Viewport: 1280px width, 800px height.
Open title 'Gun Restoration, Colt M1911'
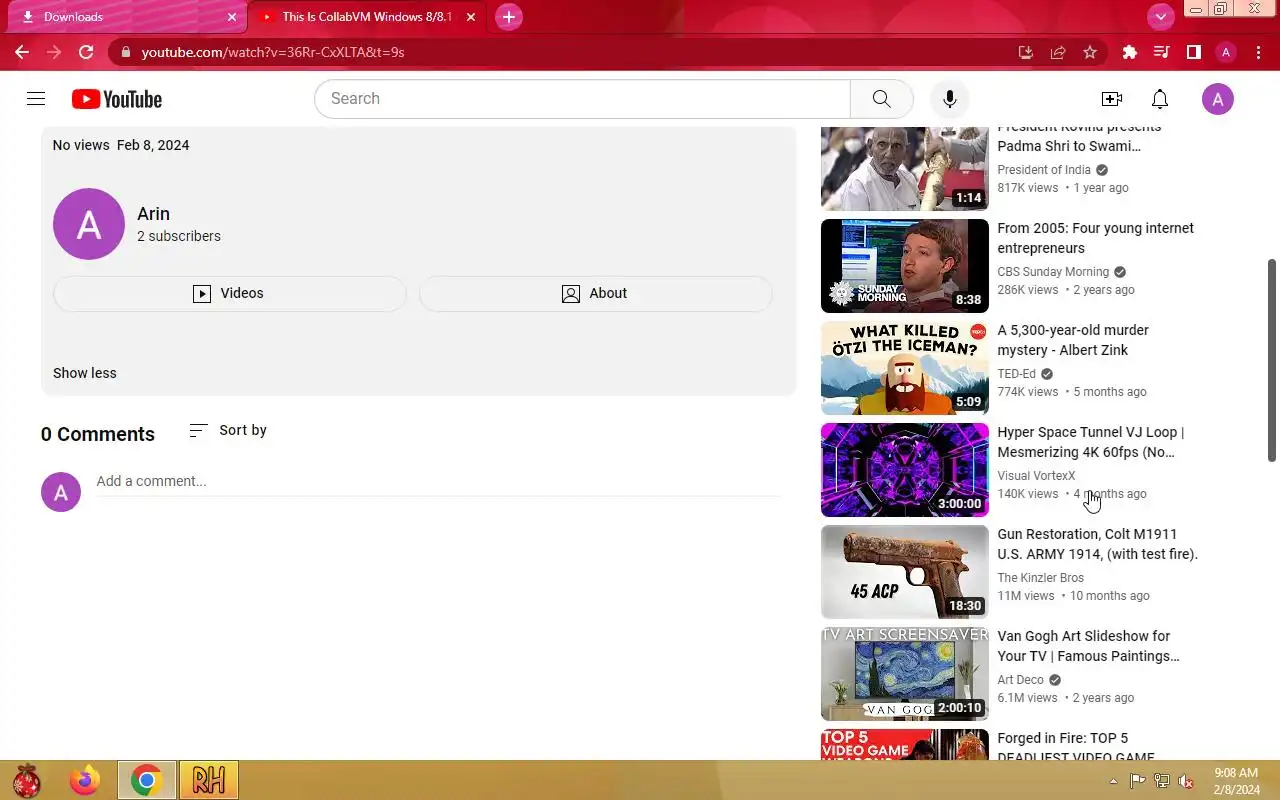(1098, 544)
